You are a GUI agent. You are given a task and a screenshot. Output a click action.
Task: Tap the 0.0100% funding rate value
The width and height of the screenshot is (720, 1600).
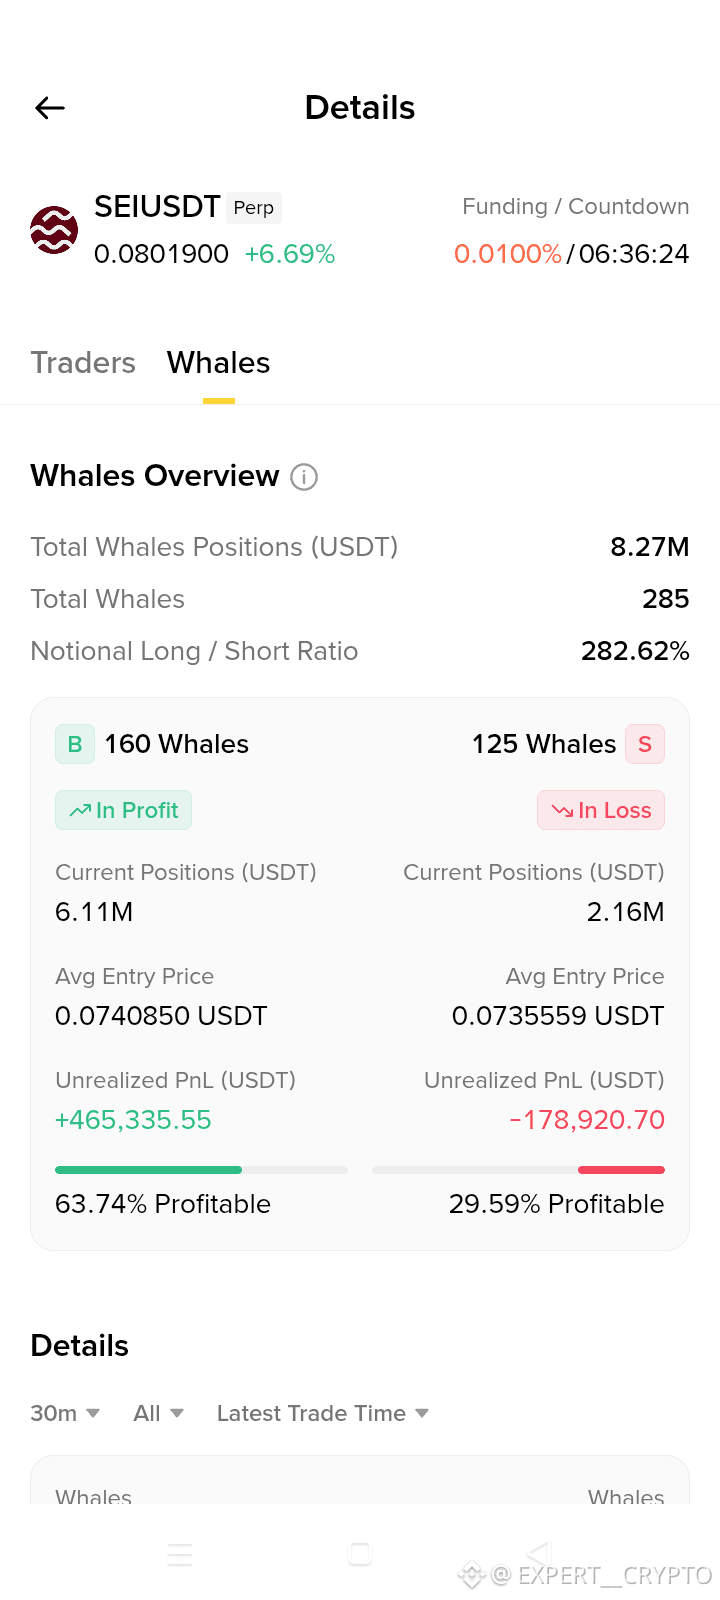tap(508, 254)
